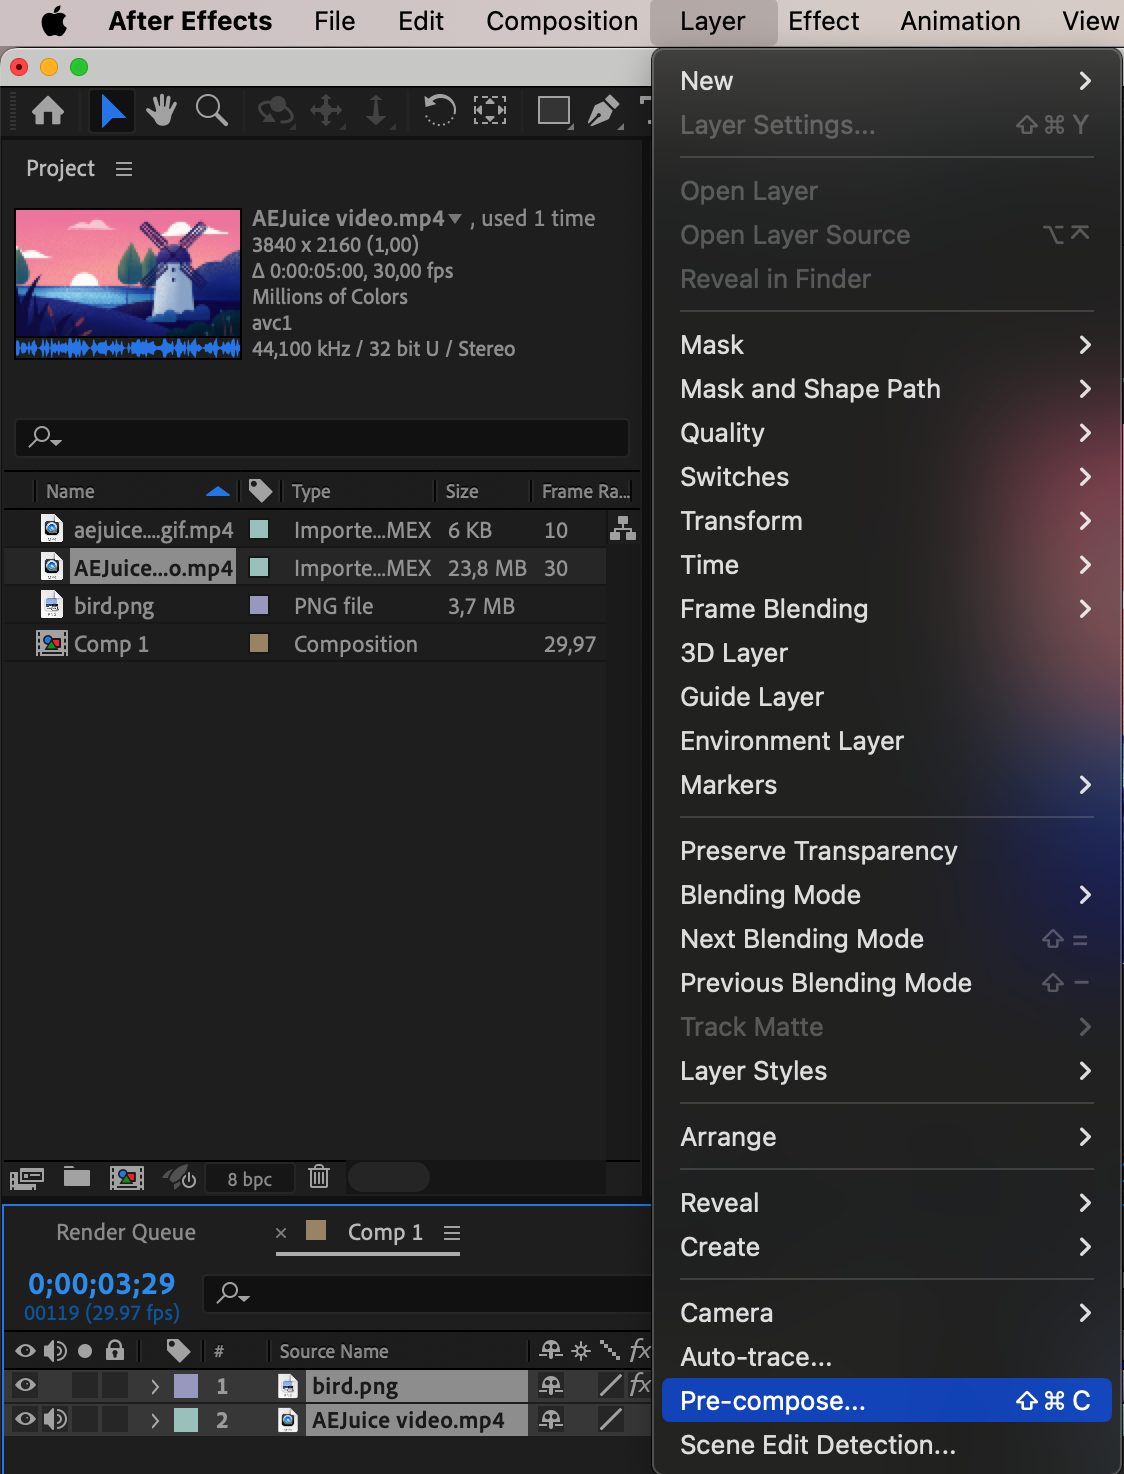The width and height of the screenshot is (1124, 1474).
Task: Select the Dolly camera tool
Action: click(x=376, y=110)
